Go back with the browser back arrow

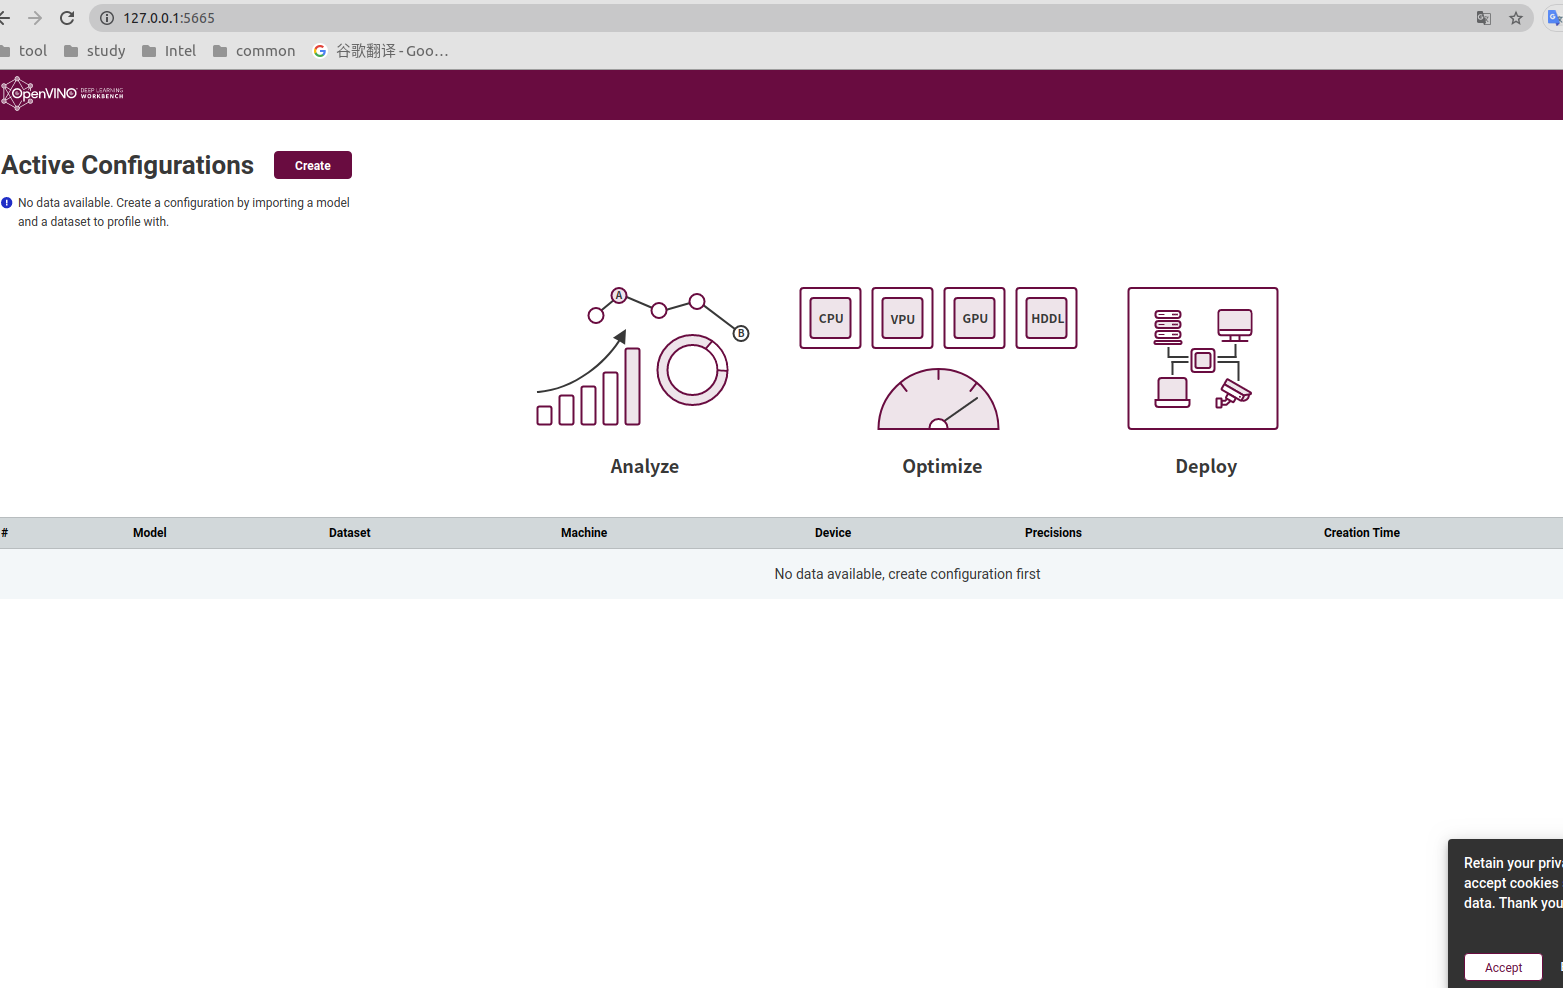[x=4, y=18]
